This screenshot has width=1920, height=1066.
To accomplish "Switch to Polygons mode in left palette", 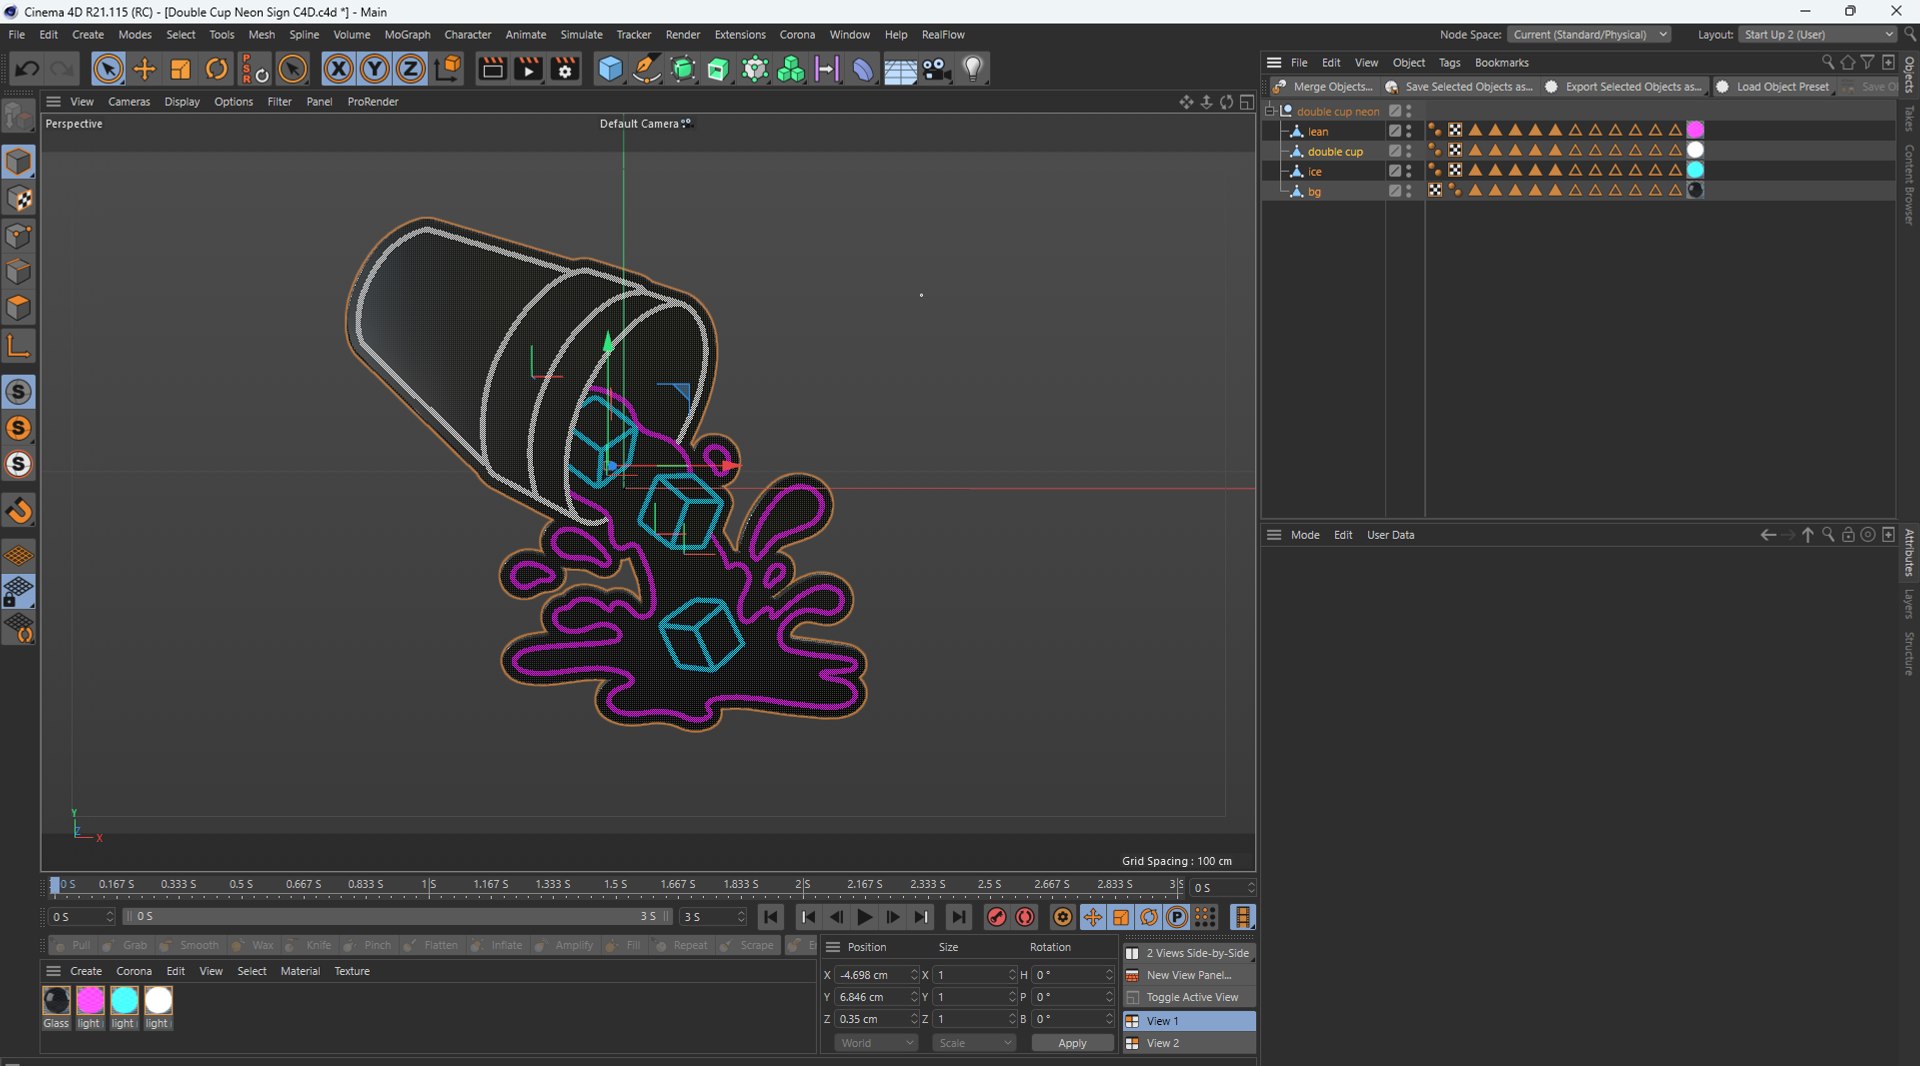I will pos(19,308).
